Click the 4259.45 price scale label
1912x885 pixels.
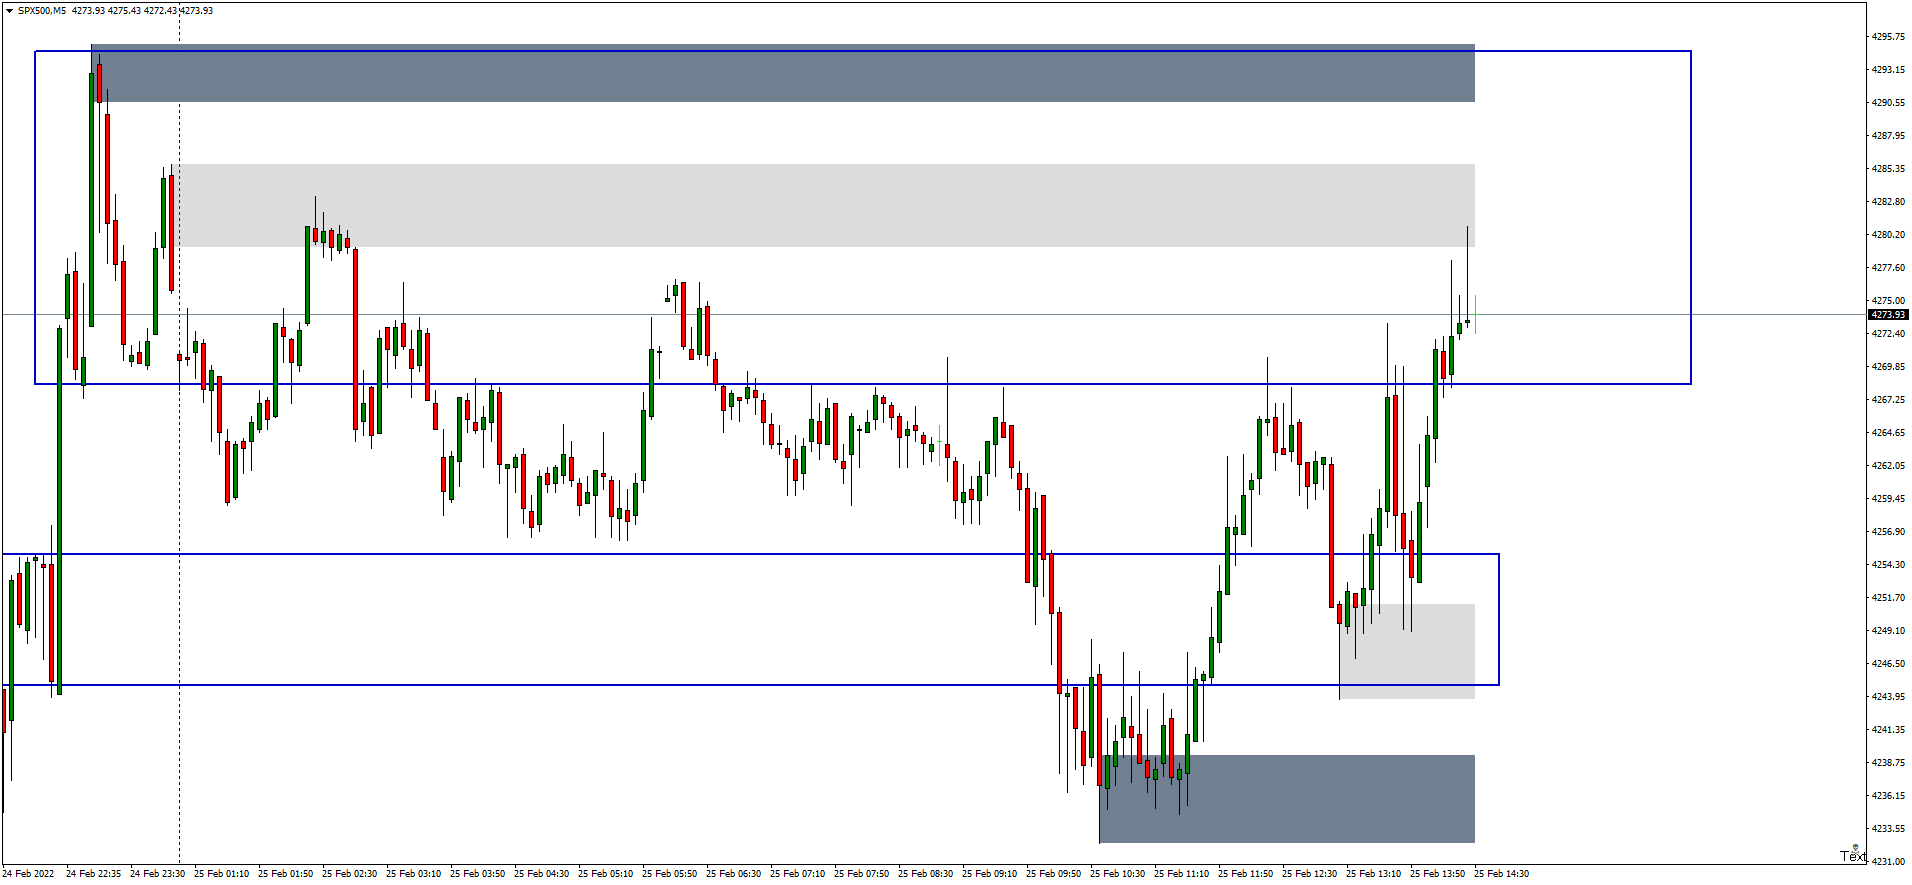[1888, 499]
